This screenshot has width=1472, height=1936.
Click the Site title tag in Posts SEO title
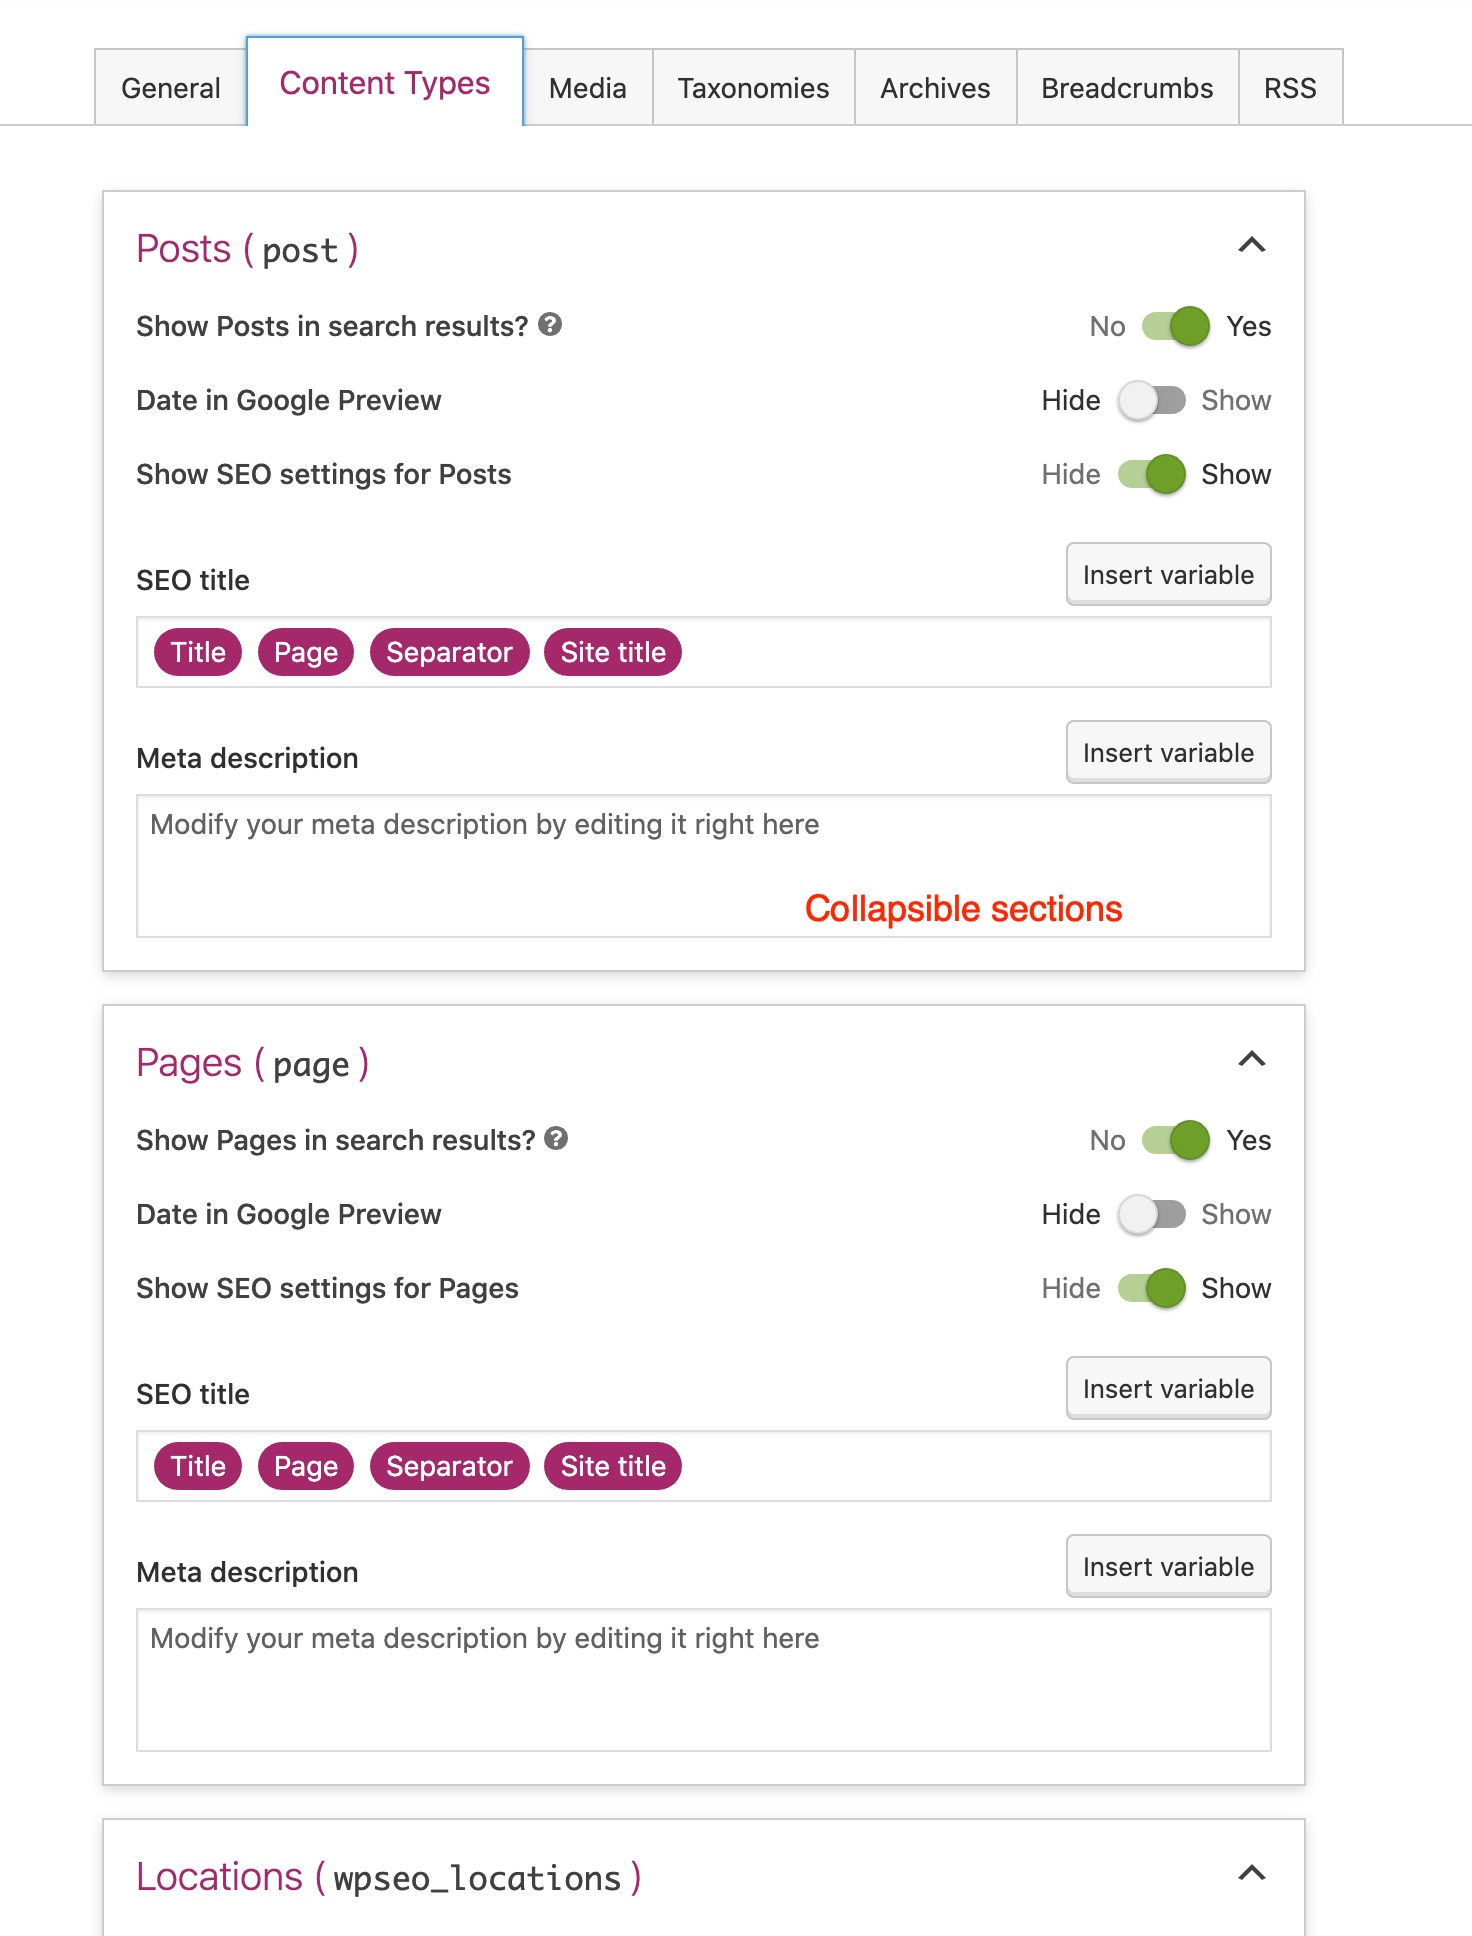pyautogui.click(x=613, y=652)
